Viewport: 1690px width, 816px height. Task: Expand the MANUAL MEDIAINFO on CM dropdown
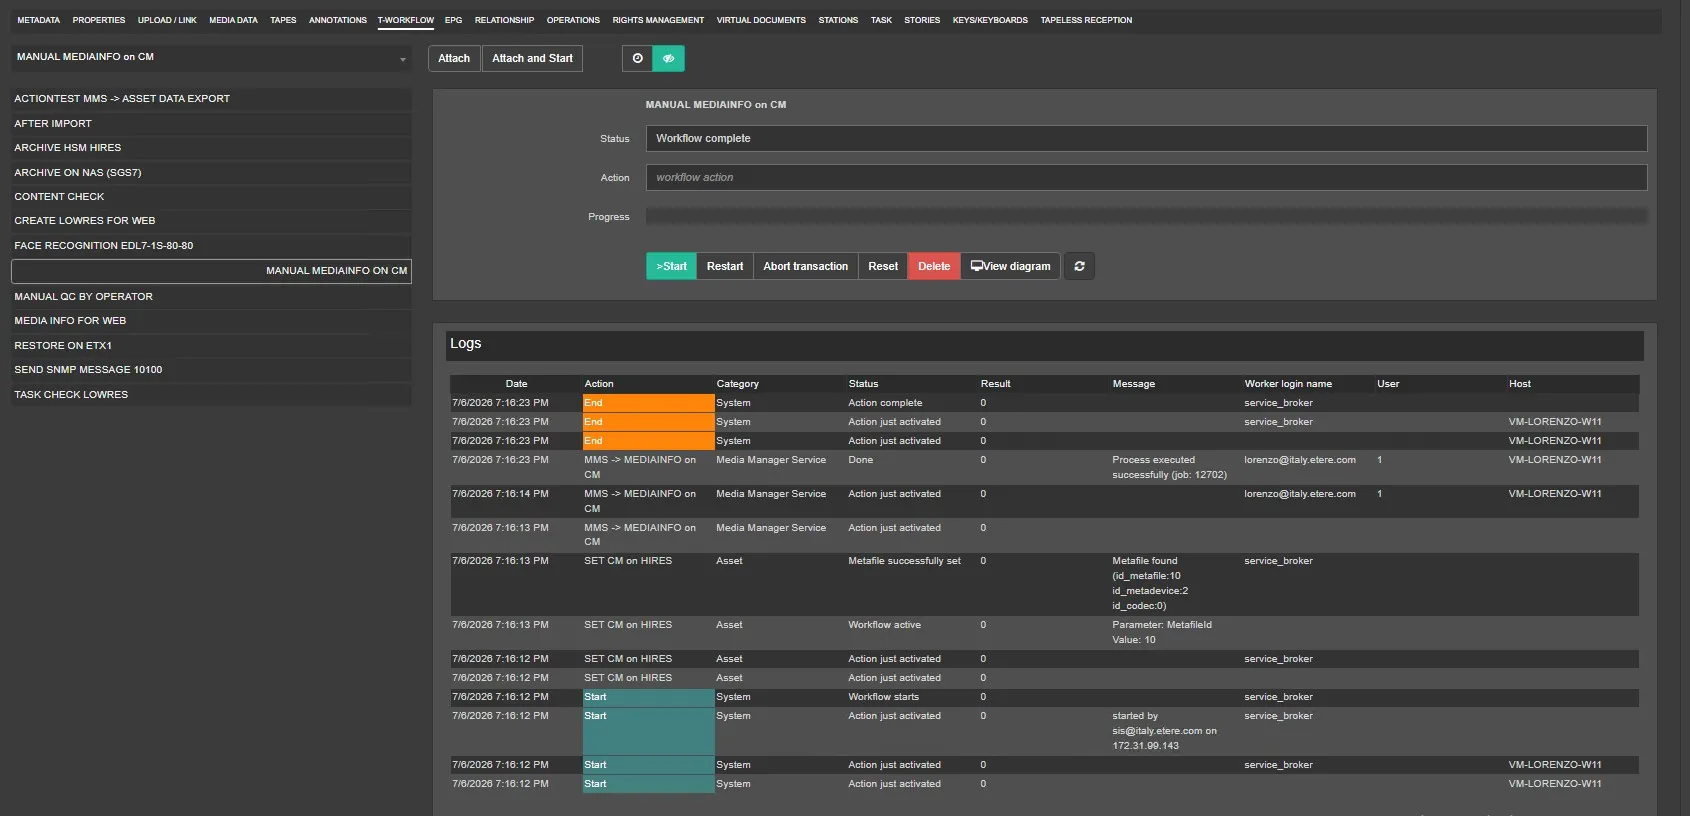(x=211, y=58)
